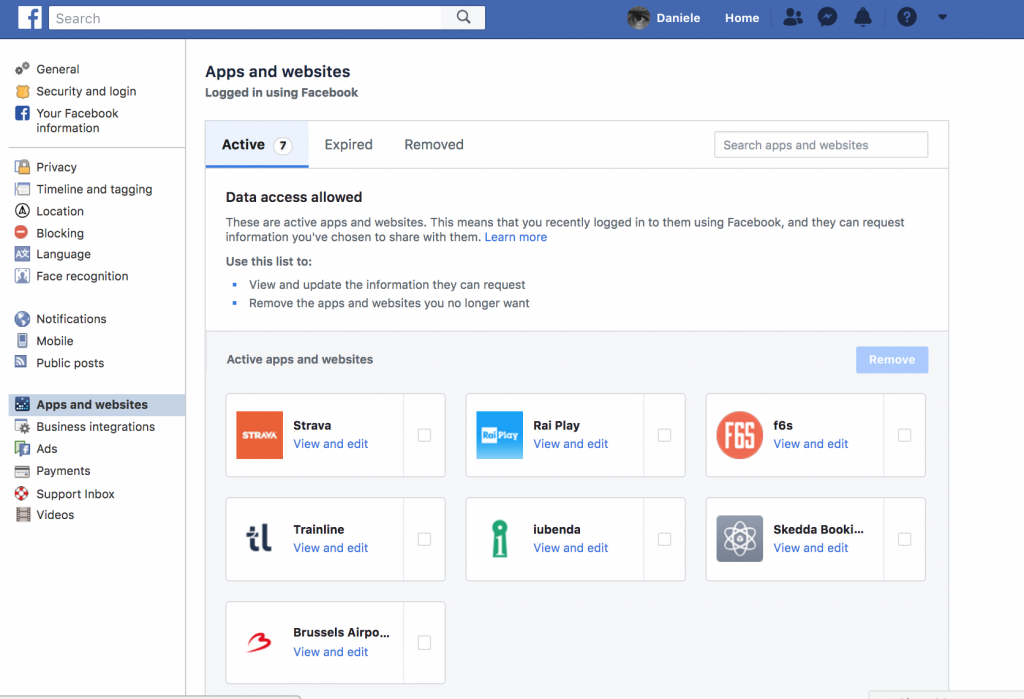Image resolution: width=1024 pixels, height=699 pixels.
Task: Click the Skedda Booking app logo
Action: pyautogui.click(x=739, y=539)
